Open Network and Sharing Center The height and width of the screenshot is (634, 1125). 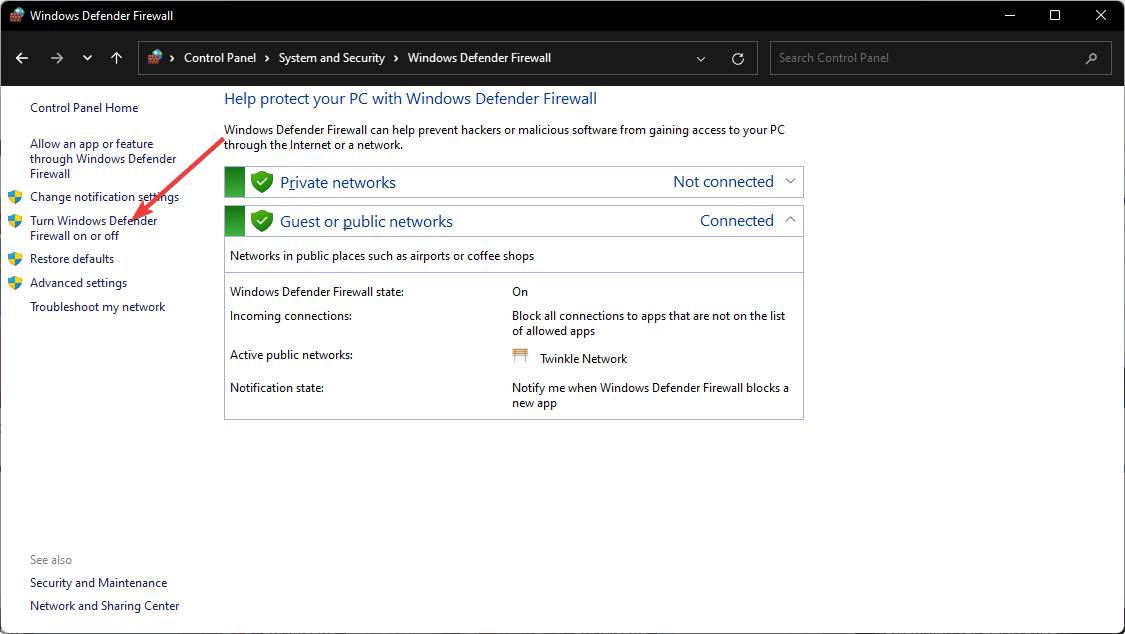point(104,605)
